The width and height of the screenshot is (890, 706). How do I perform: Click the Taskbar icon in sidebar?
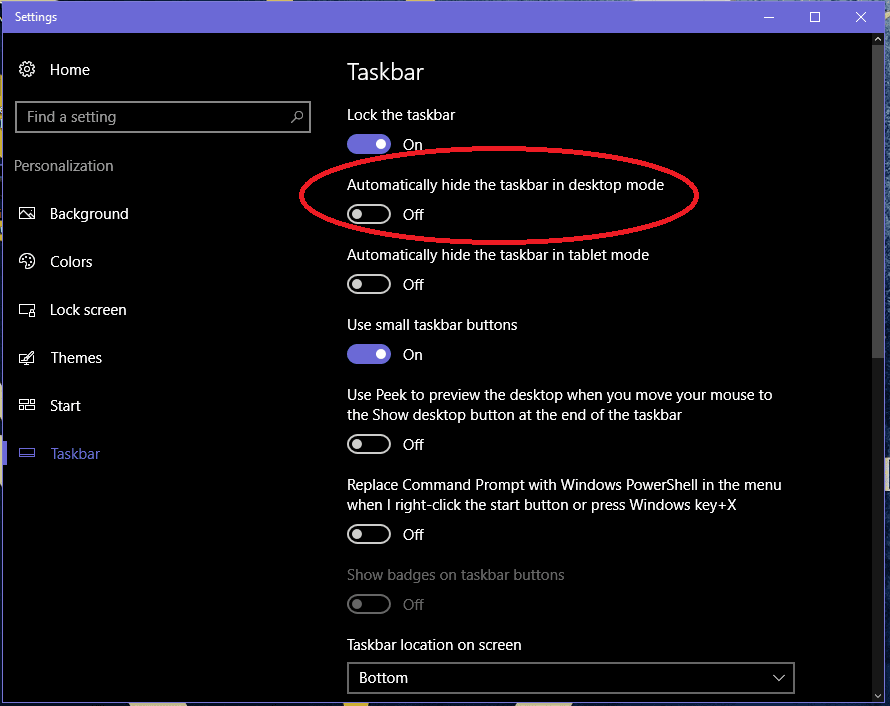(27, 454)
